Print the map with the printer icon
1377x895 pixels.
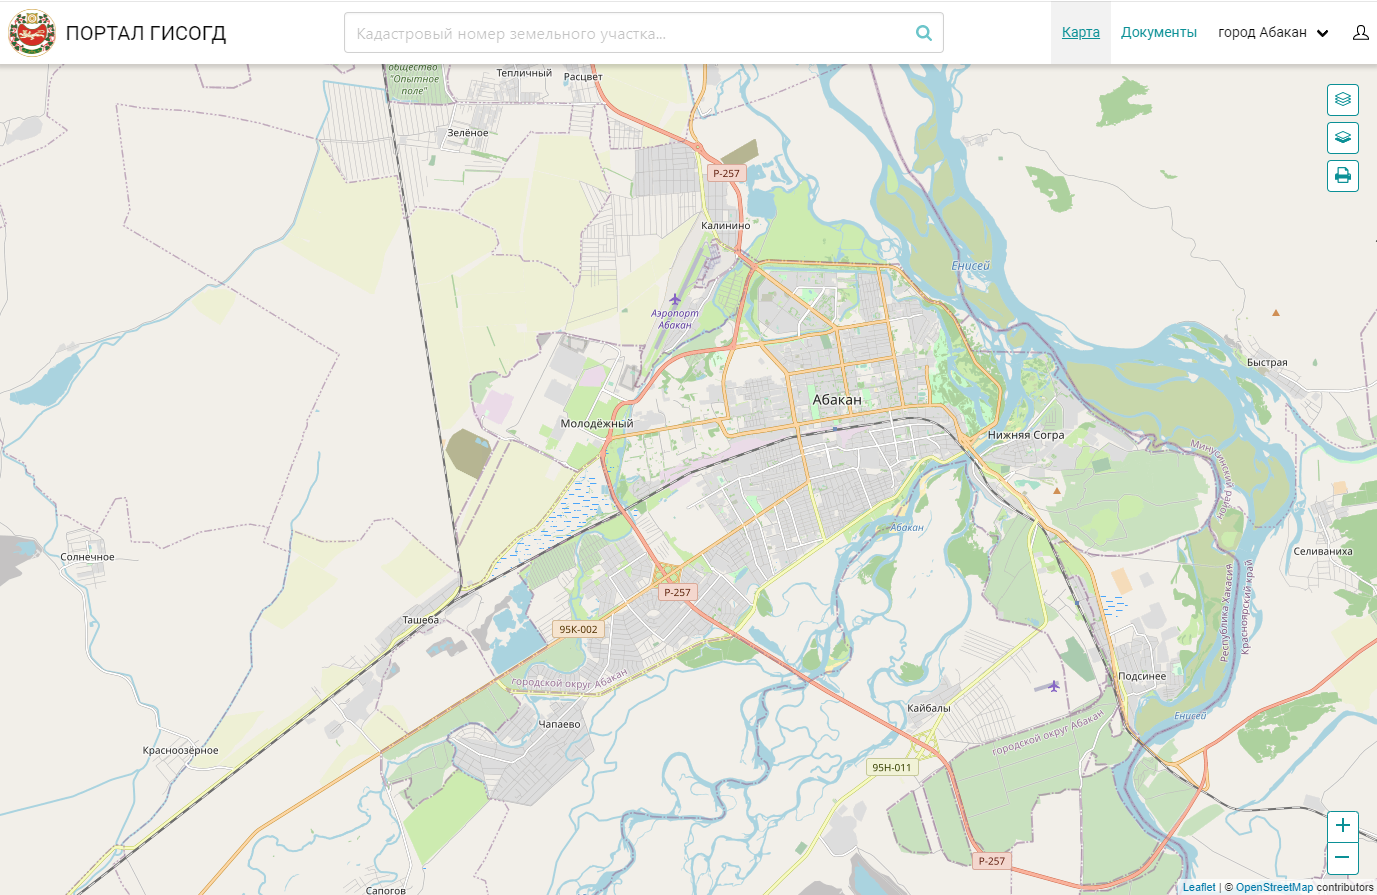[1342, 176]
